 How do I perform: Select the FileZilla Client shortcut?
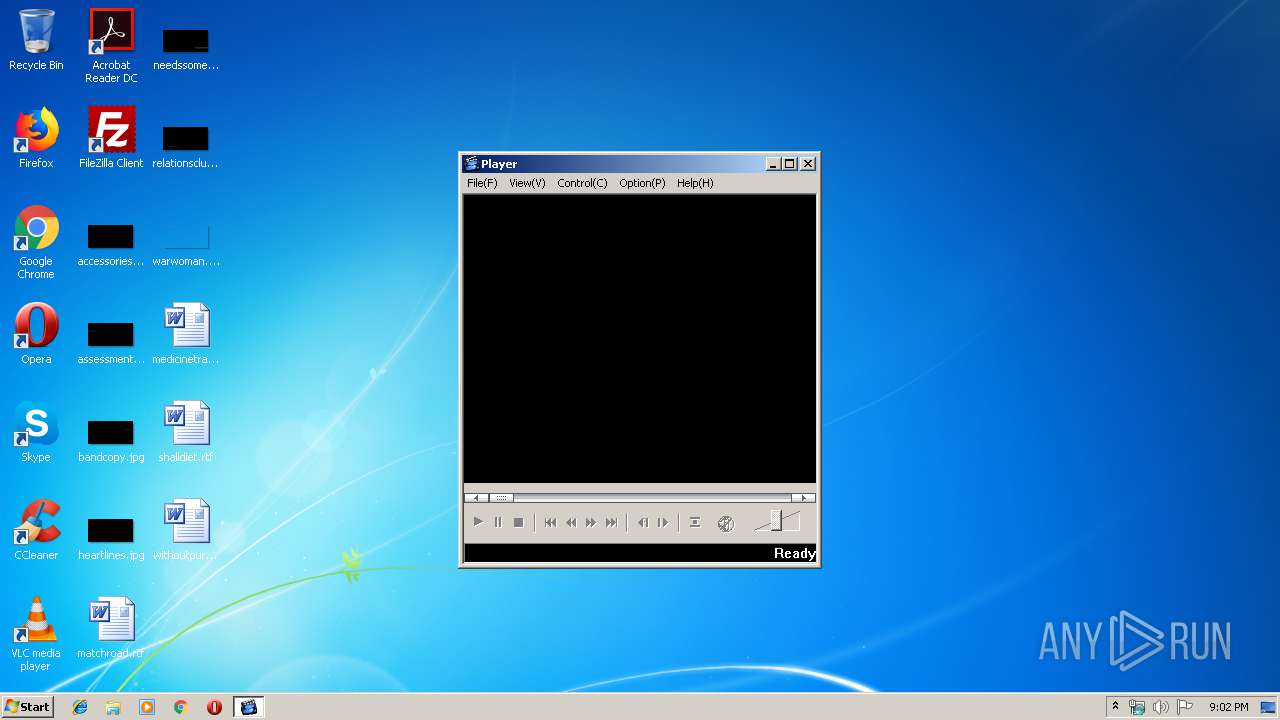pyautogui.click(x=111, y=138)
